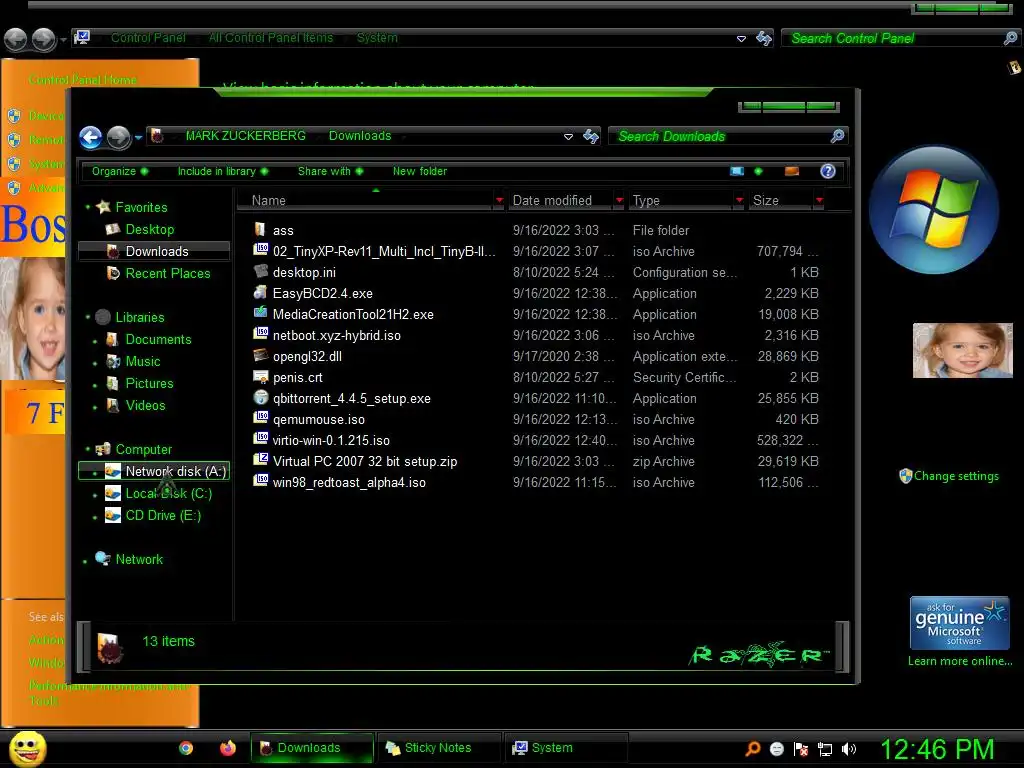Open Pictures library in sidebar
The width and height of the screenshot is (1024, 768).
tap(150, 383)
